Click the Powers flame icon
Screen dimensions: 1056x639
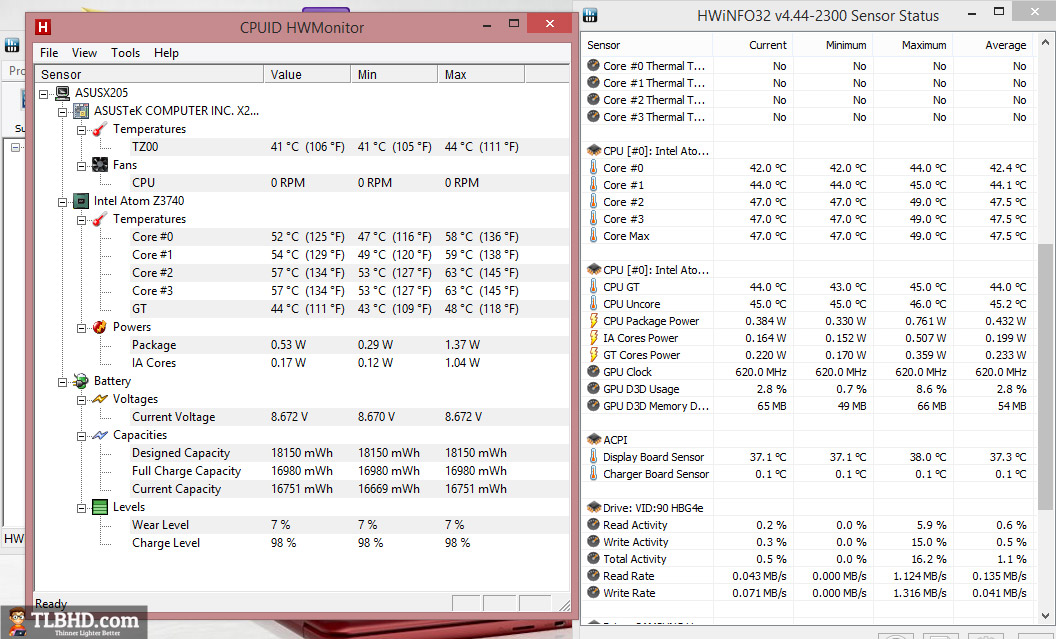[100, 327]
